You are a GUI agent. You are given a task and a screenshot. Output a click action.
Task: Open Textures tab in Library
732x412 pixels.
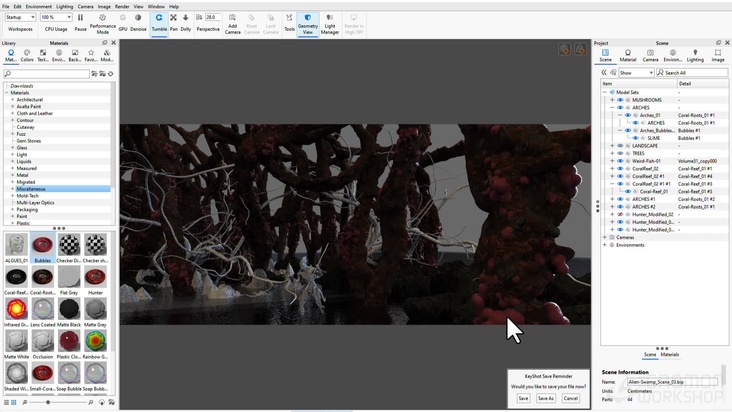point(43,56)
